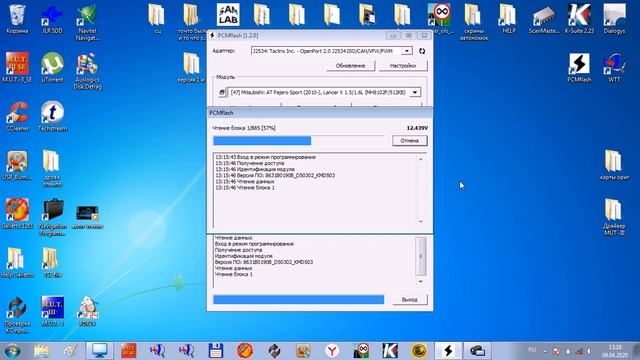Viewport: 640px width, 360px height.
Task: Open the карты ориг folder on the desktop
Action: coord(614,165)
